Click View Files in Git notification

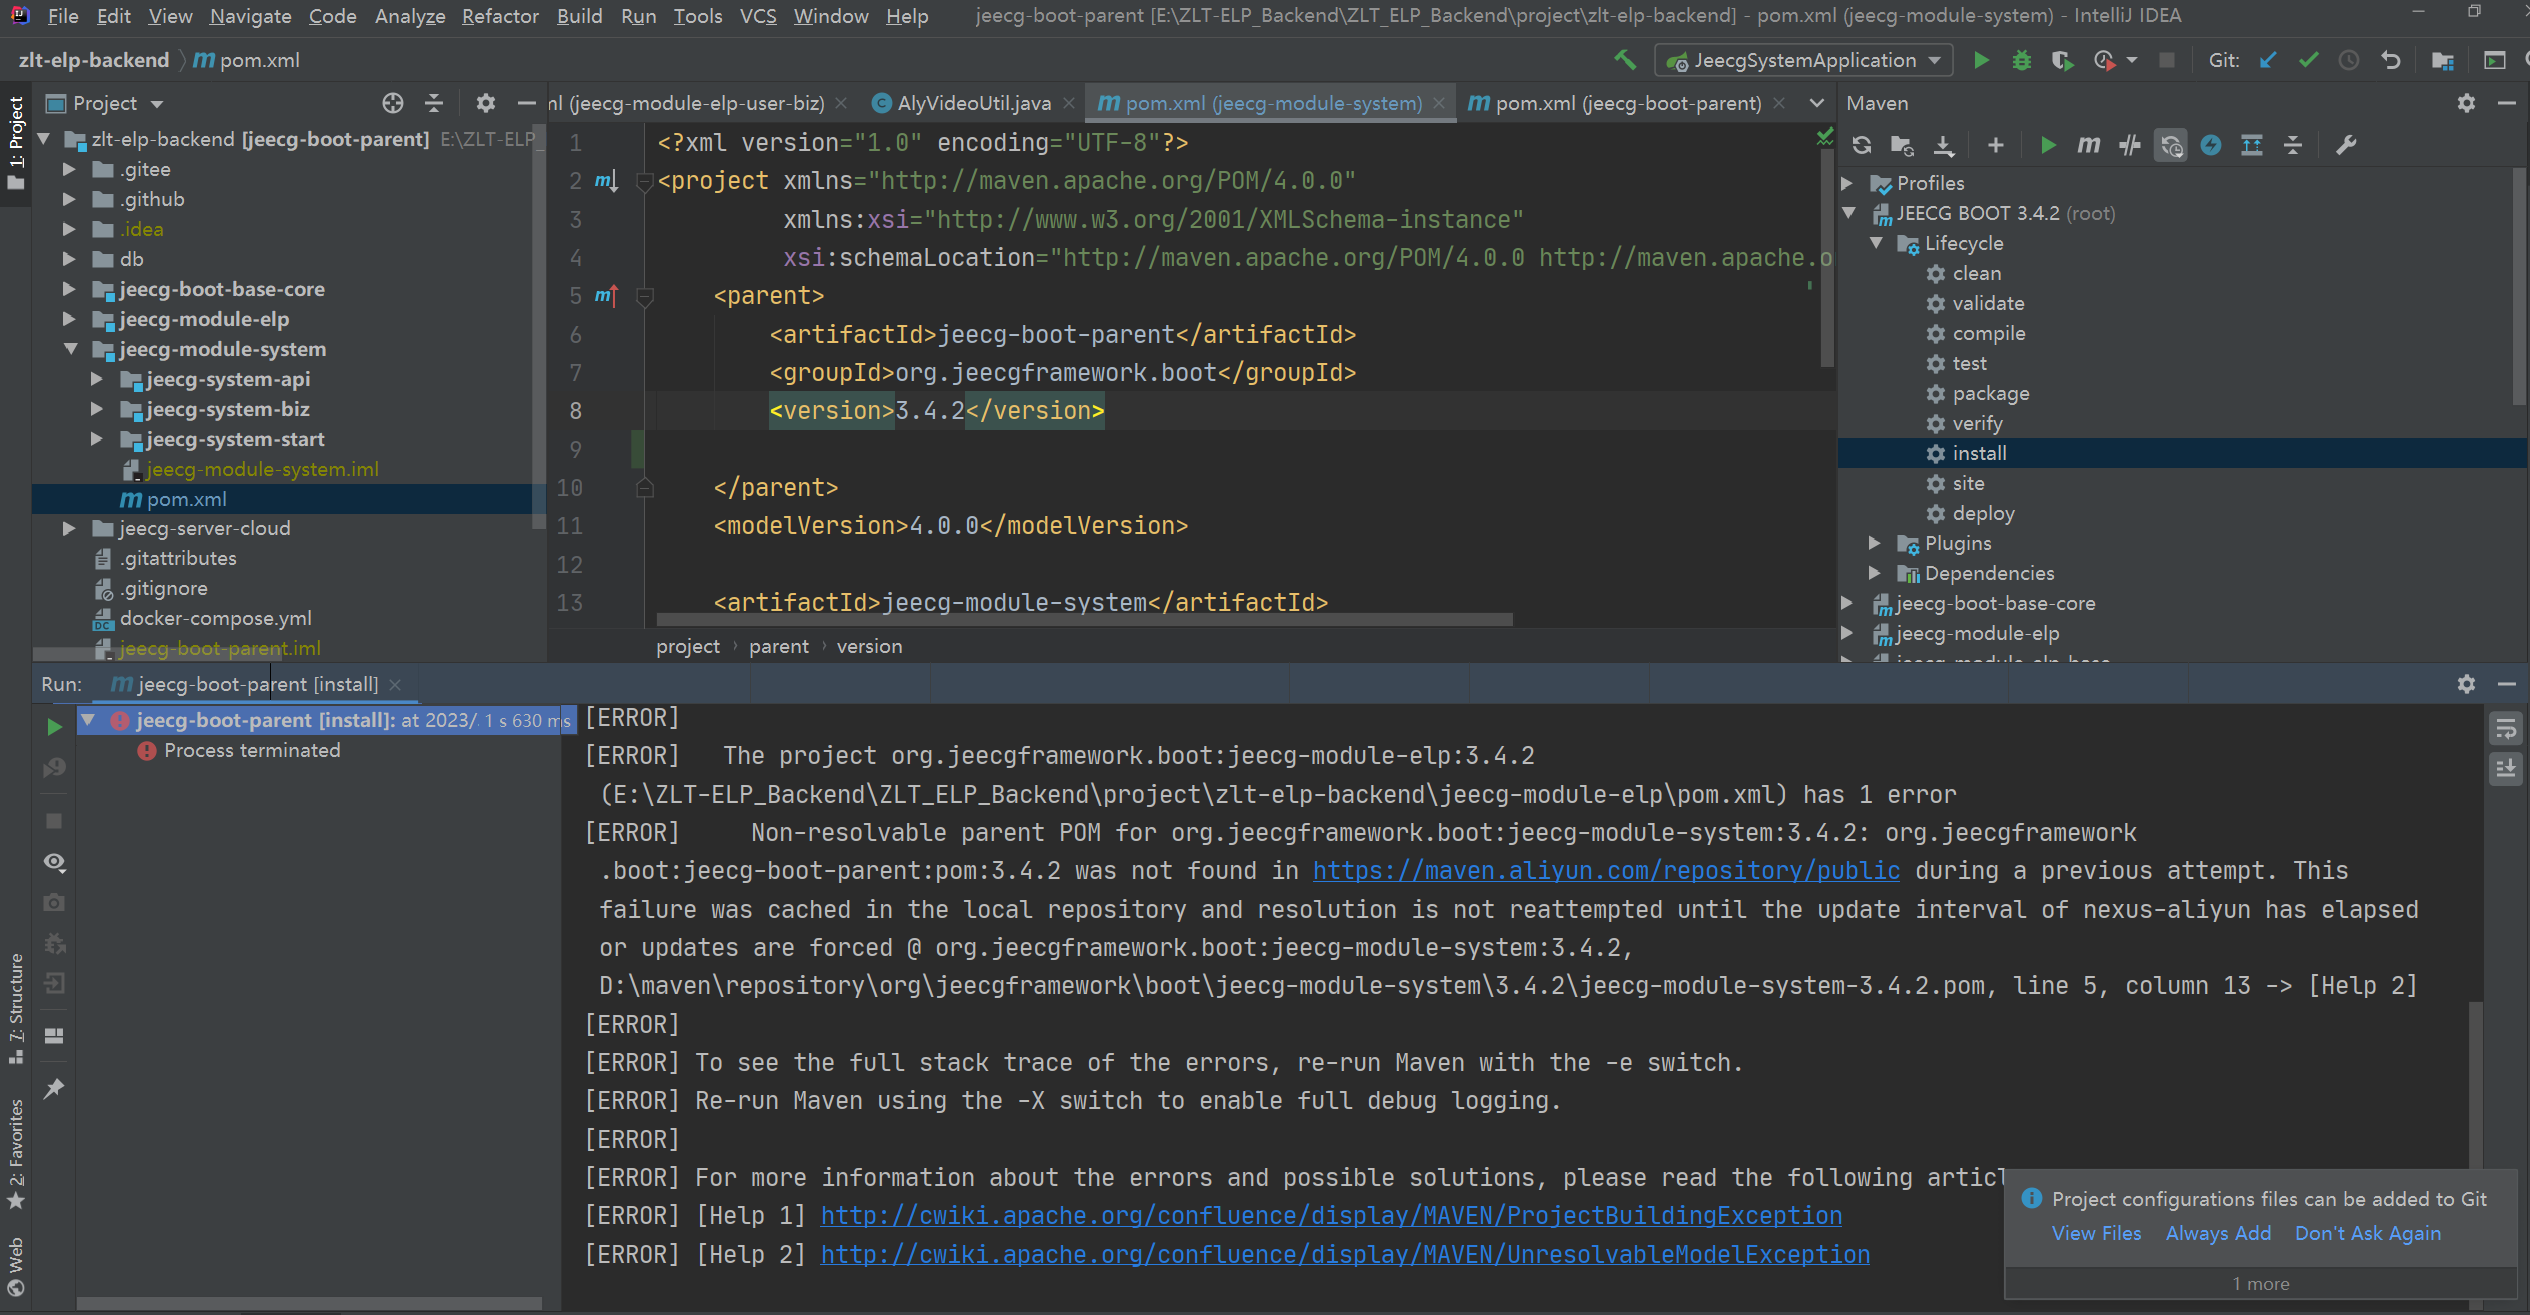(x=2096, y=1233)
